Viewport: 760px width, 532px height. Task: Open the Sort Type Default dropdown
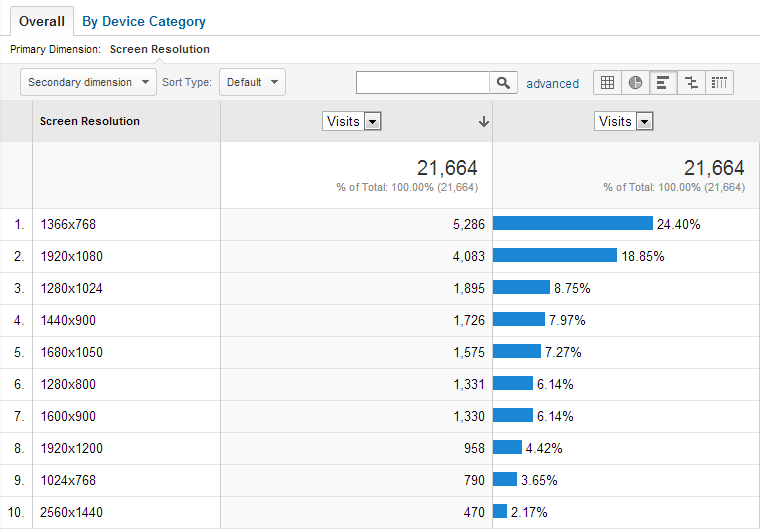click(252, 82)
